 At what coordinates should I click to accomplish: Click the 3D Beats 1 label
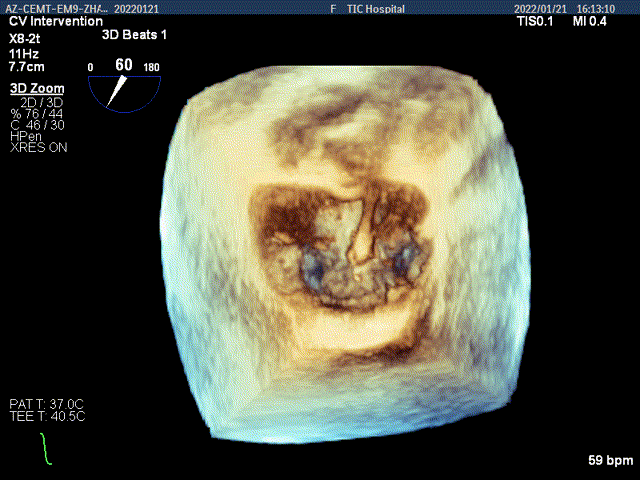[137, 34]
